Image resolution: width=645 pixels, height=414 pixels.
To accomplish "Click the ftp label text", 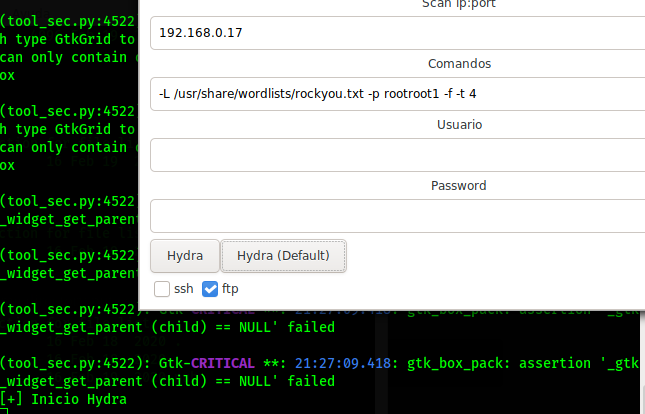I will coord(230,289).
